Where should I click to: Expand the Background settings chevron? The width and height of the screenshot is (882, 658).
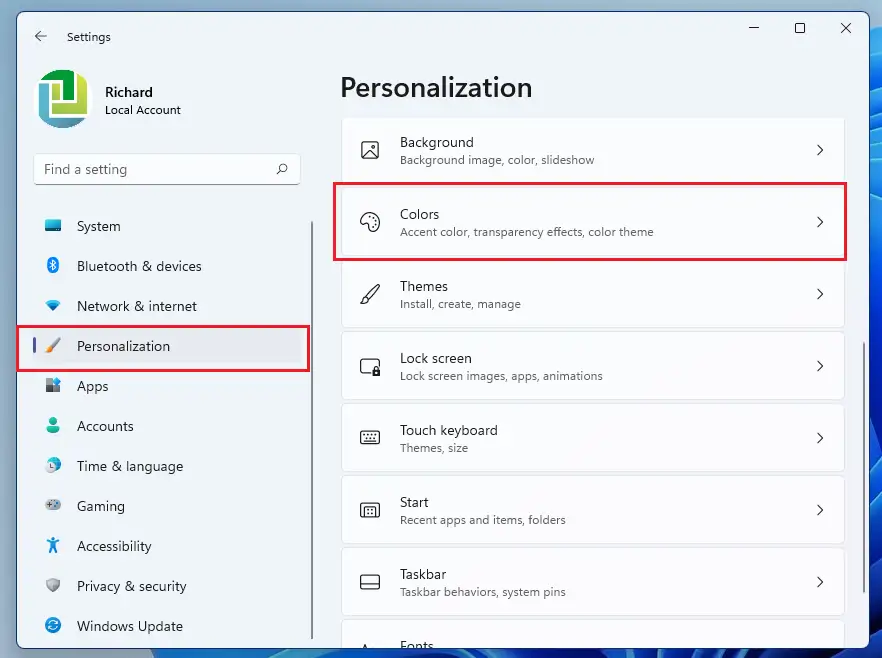(820, 150)
